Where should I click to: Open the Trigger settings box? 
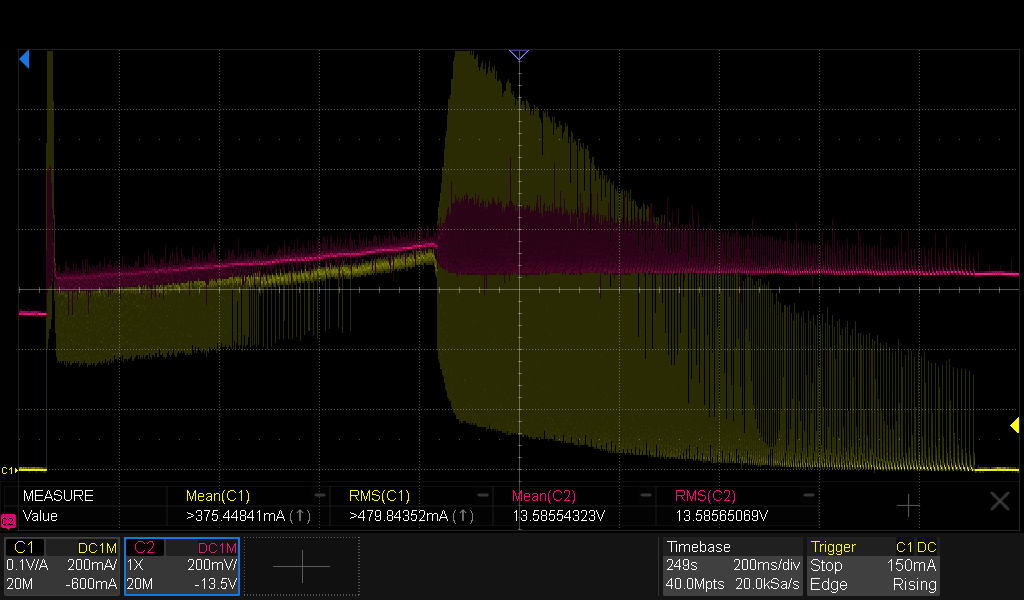click(x=873, y=566)
